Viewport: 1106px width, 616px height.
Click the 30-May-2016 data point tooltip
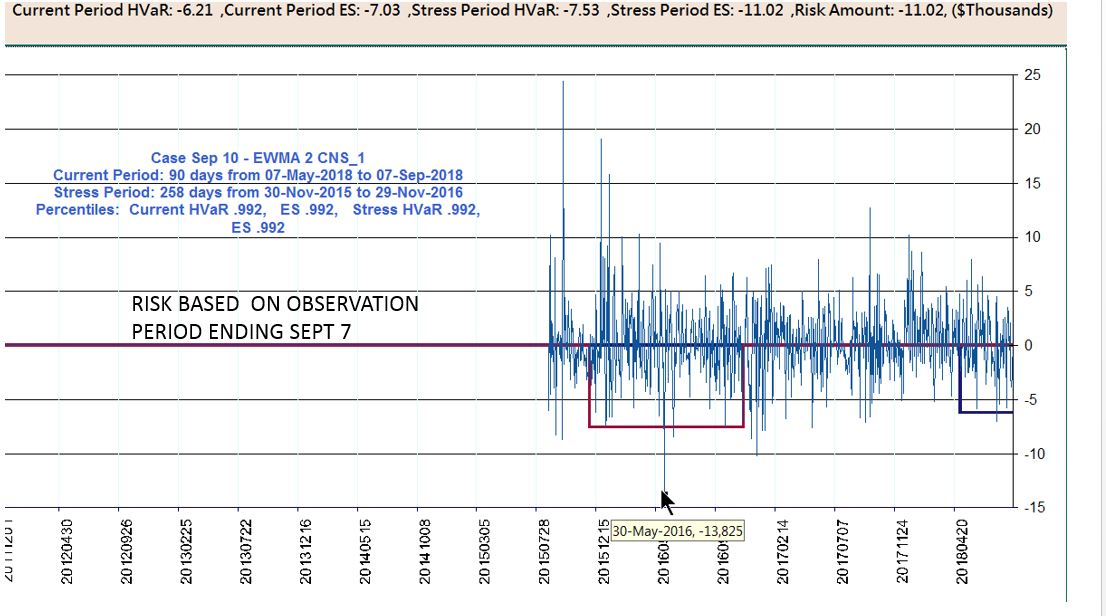677,530
